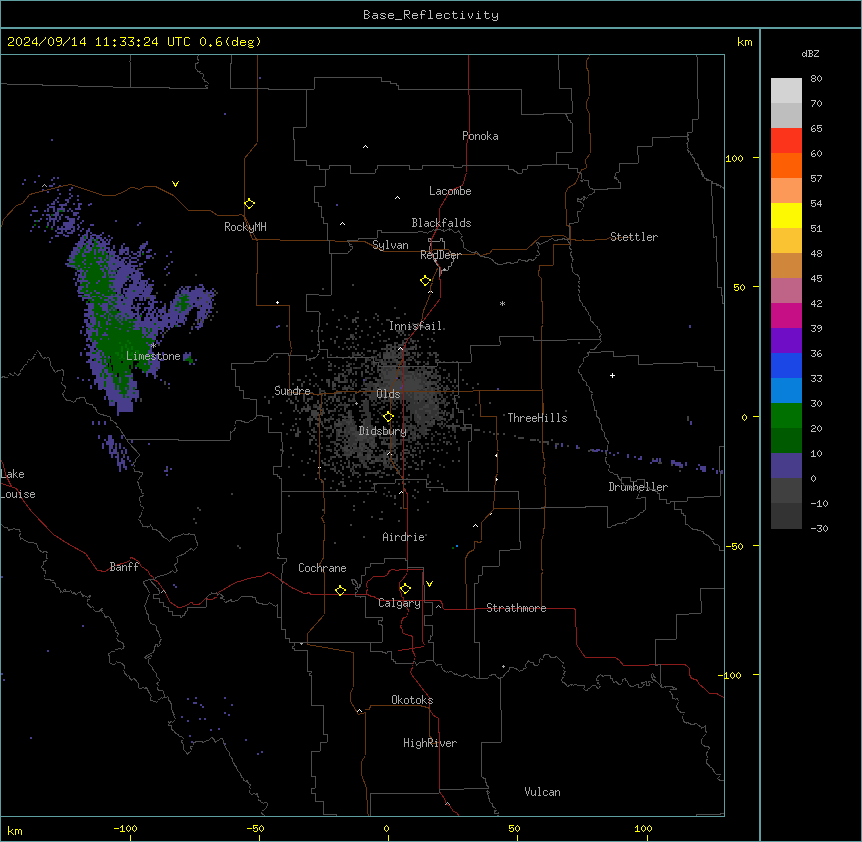Click the Strathmore label
862x842 pixels.
[x=516, y=608]
